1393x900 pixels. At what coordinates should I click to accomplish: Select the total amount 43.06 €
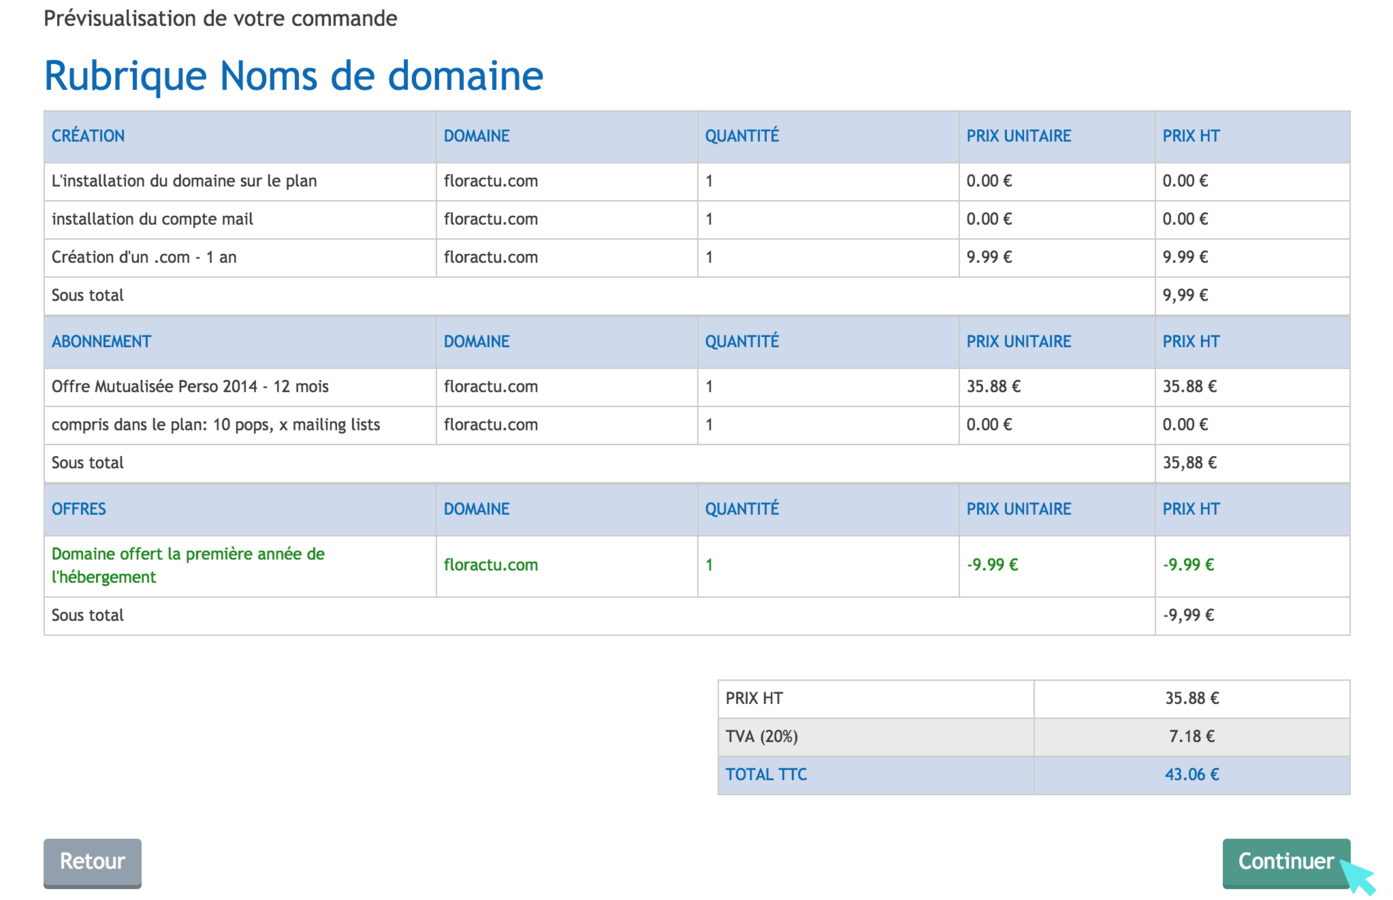(1192, 775)
